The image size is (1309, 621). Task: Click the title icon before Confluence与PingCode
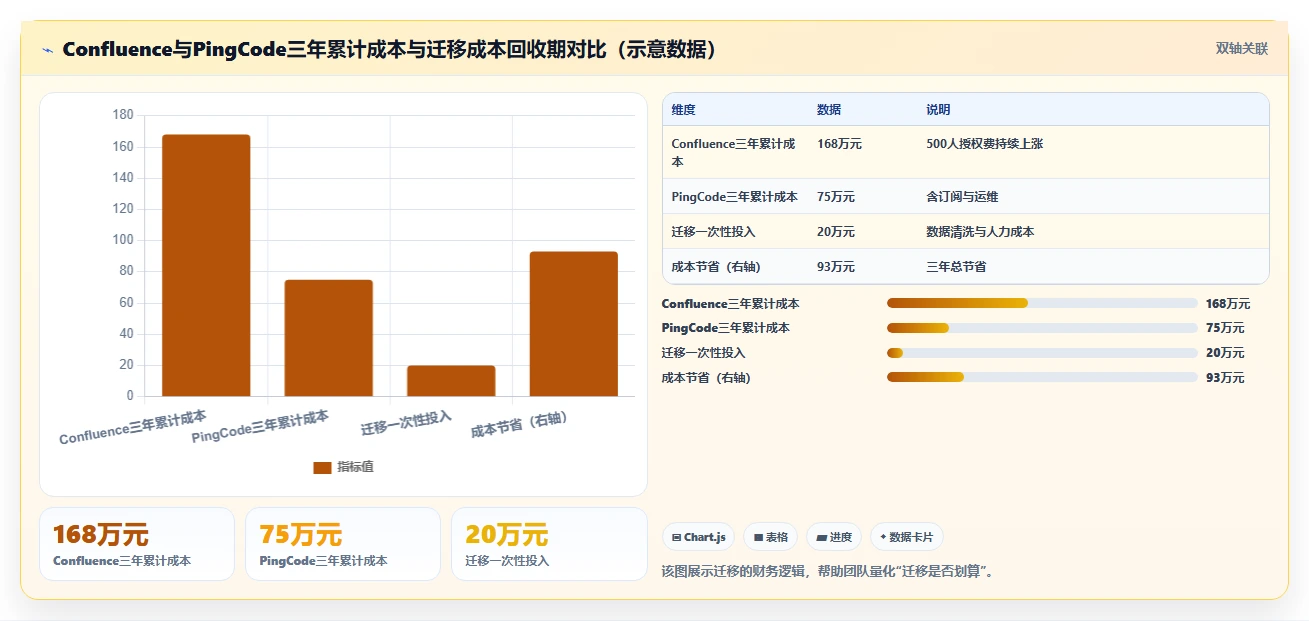pyautogui.click(x=47, y=50)
